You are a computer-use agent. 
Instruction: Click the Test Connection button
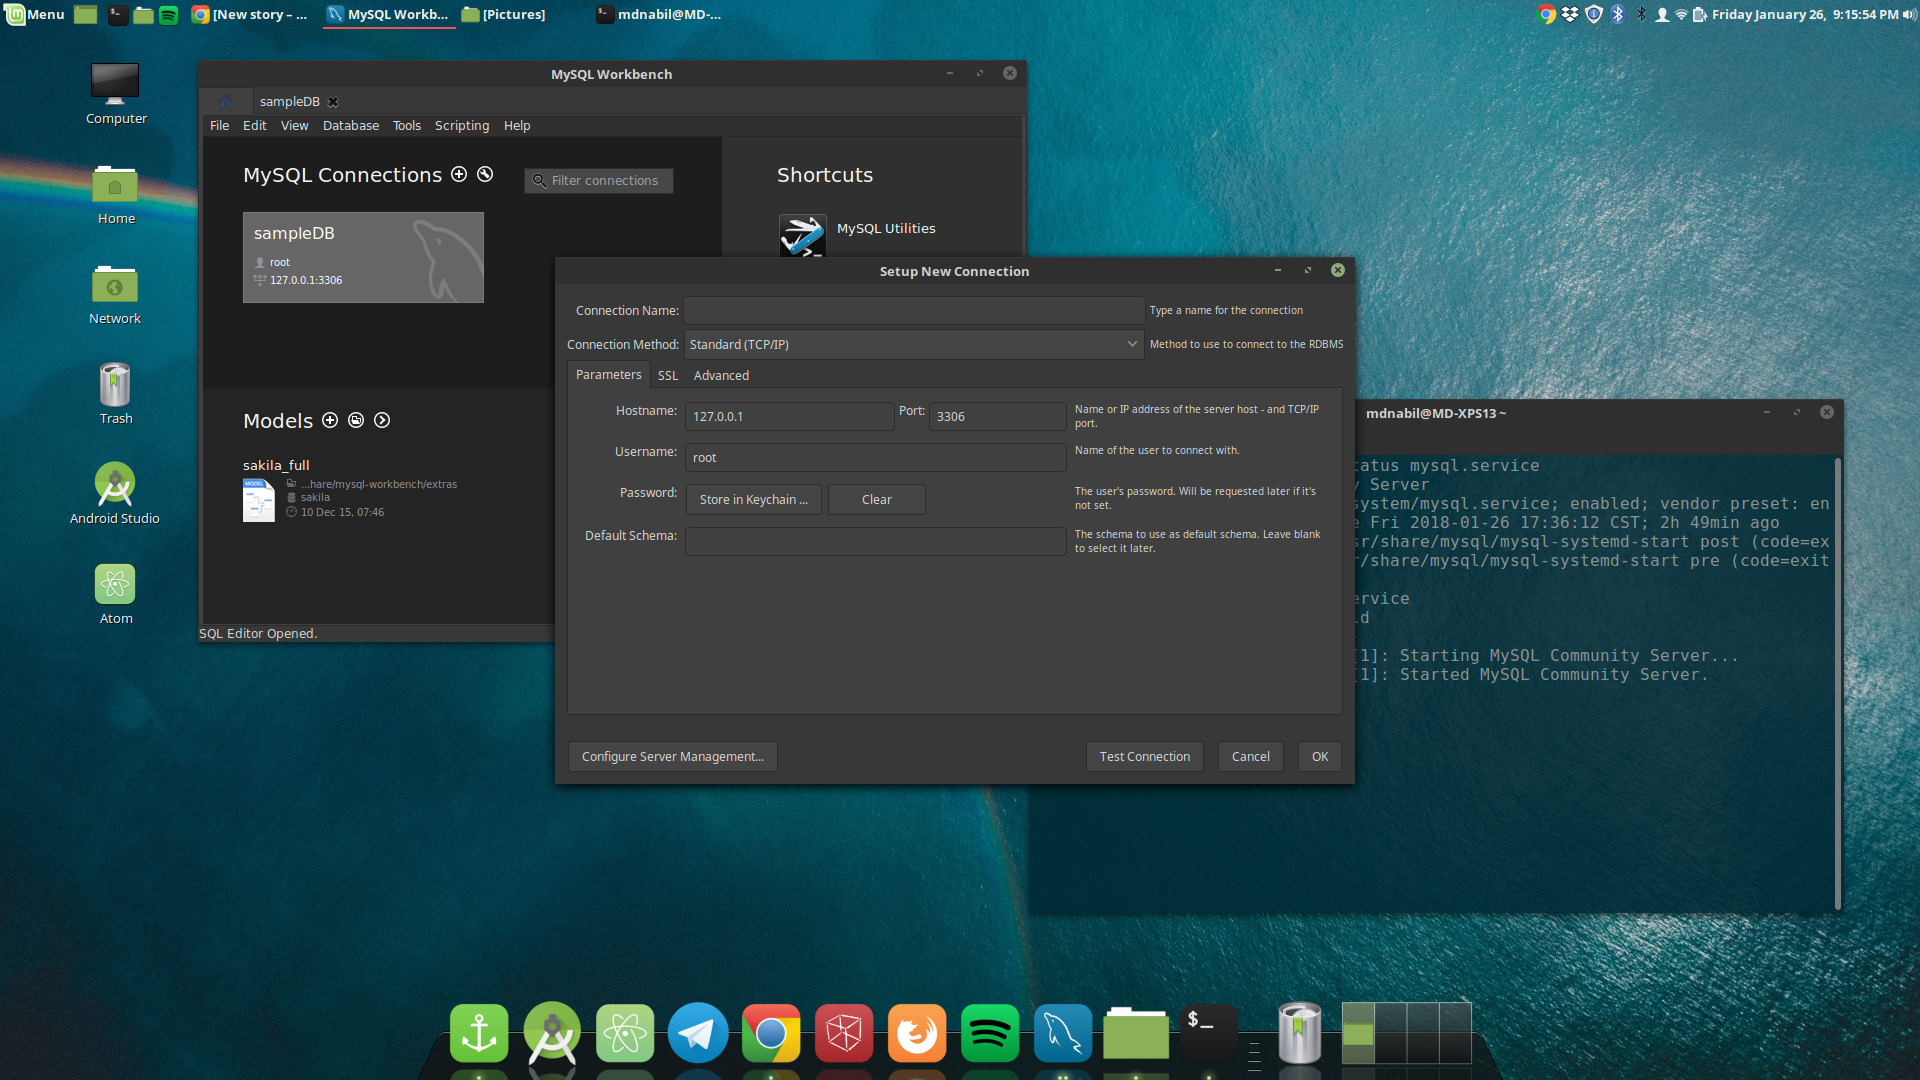pyautogui.click(x=1145, y=756)
